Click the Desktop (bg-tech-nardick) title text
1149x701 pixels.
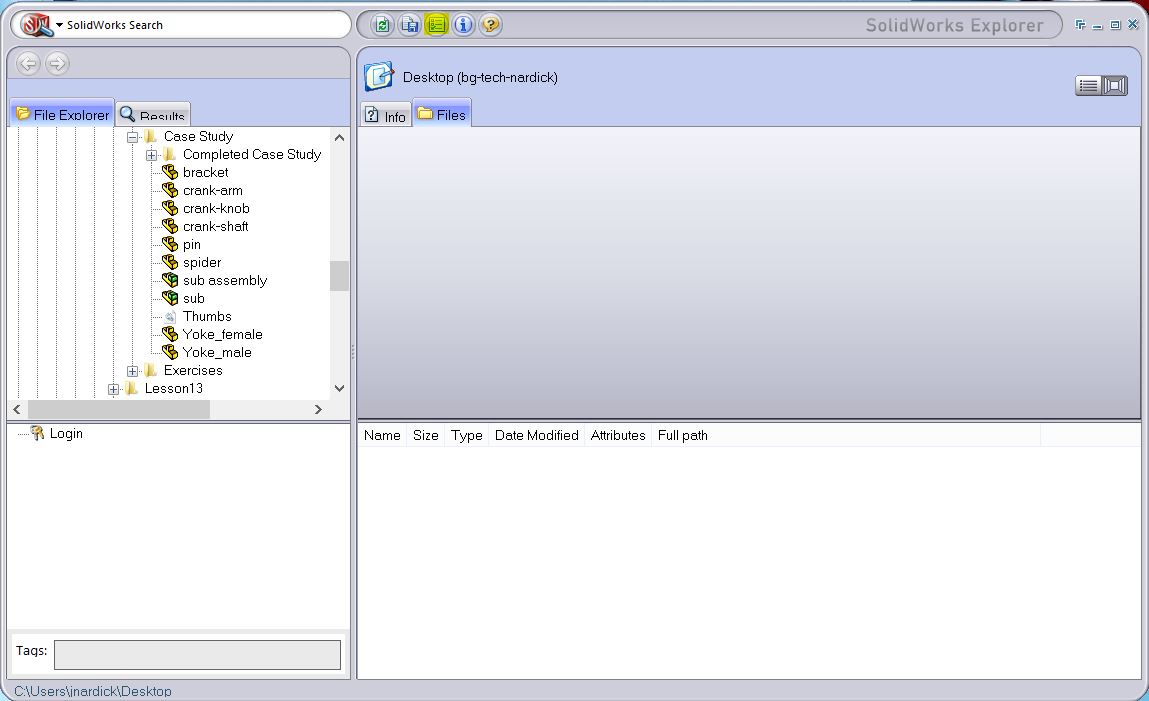(480, 77)
